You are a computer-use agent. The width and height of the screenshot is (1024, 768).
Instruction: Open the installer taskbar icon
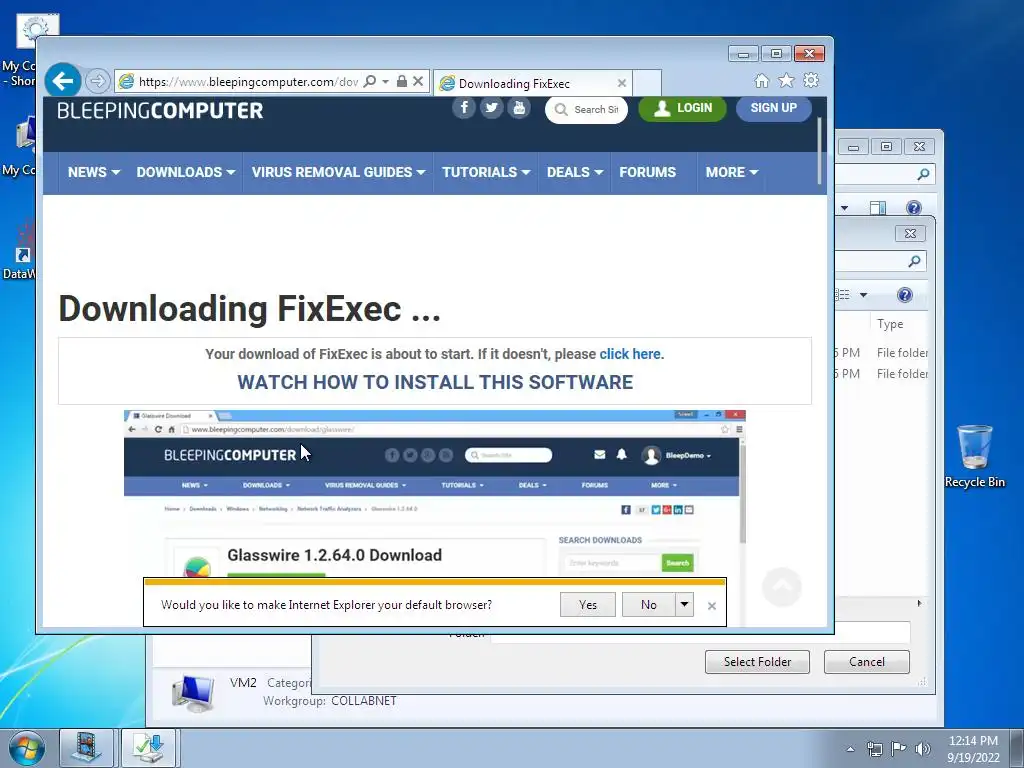click(148, 748)
